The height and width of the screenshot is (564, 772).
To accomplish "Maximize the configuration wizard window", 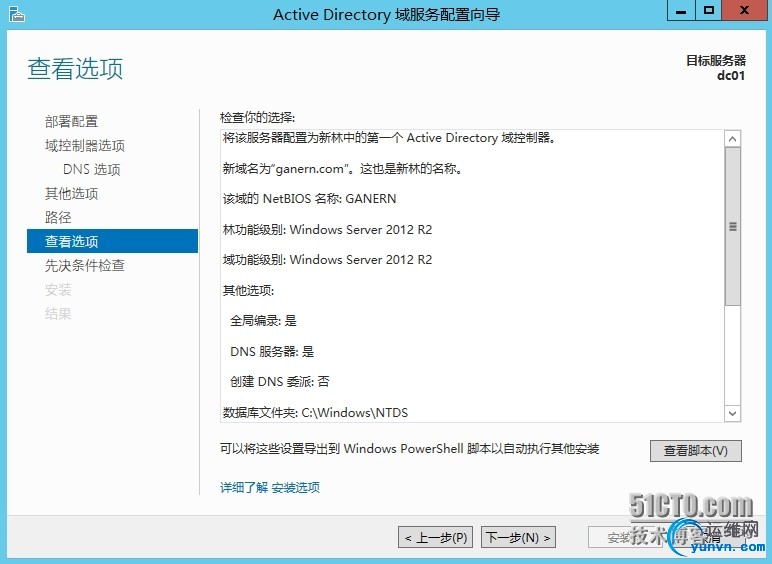I will tap(708, 10).
